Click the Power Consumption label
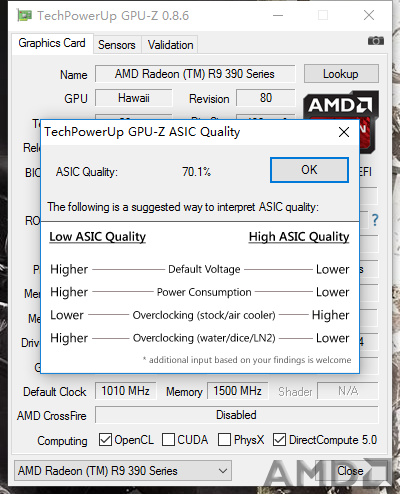Image resolution: width=400 pixels, height=494 pixels. coord(204,292)
